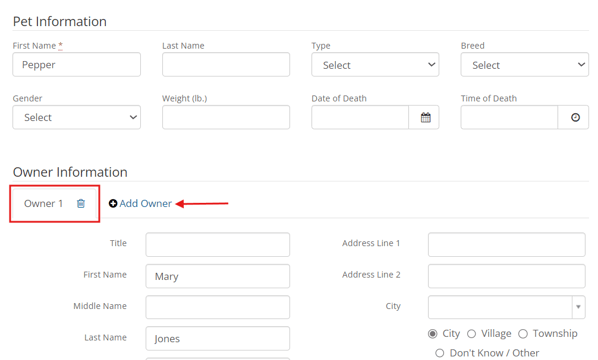This screenshot has height=360, width=598.
Task: Click the Address Line 1 field
Action: [x=506, y=244]
